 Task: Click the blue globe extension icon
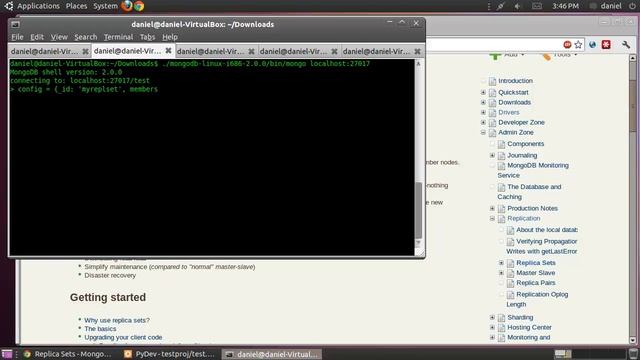click(x=593, y=44)
